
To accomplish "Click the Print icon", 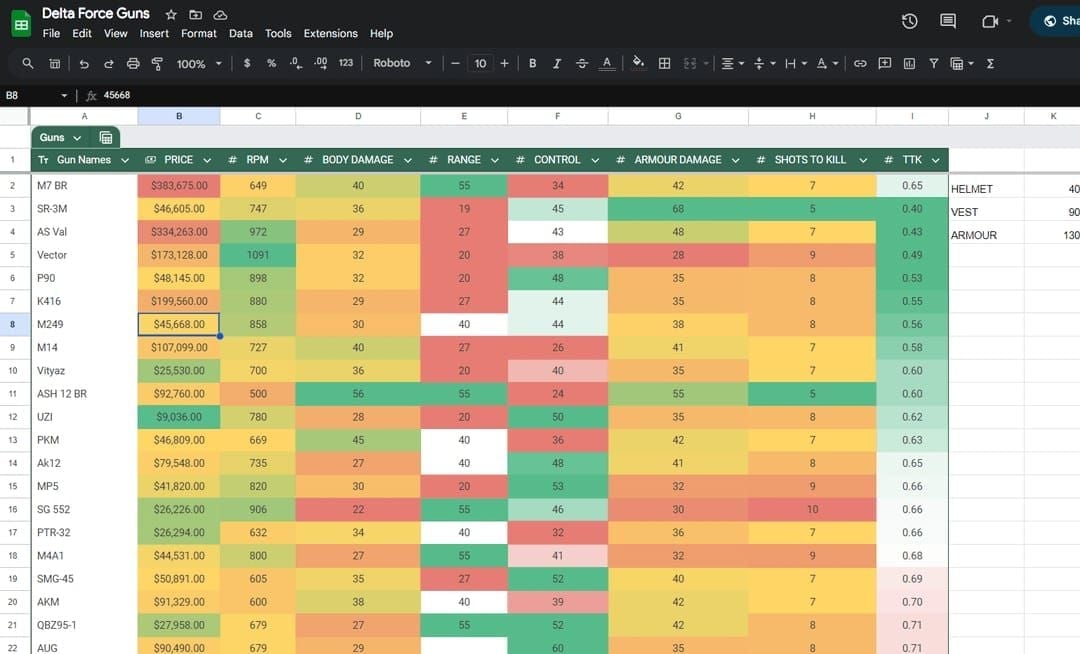I will (133, 63).
